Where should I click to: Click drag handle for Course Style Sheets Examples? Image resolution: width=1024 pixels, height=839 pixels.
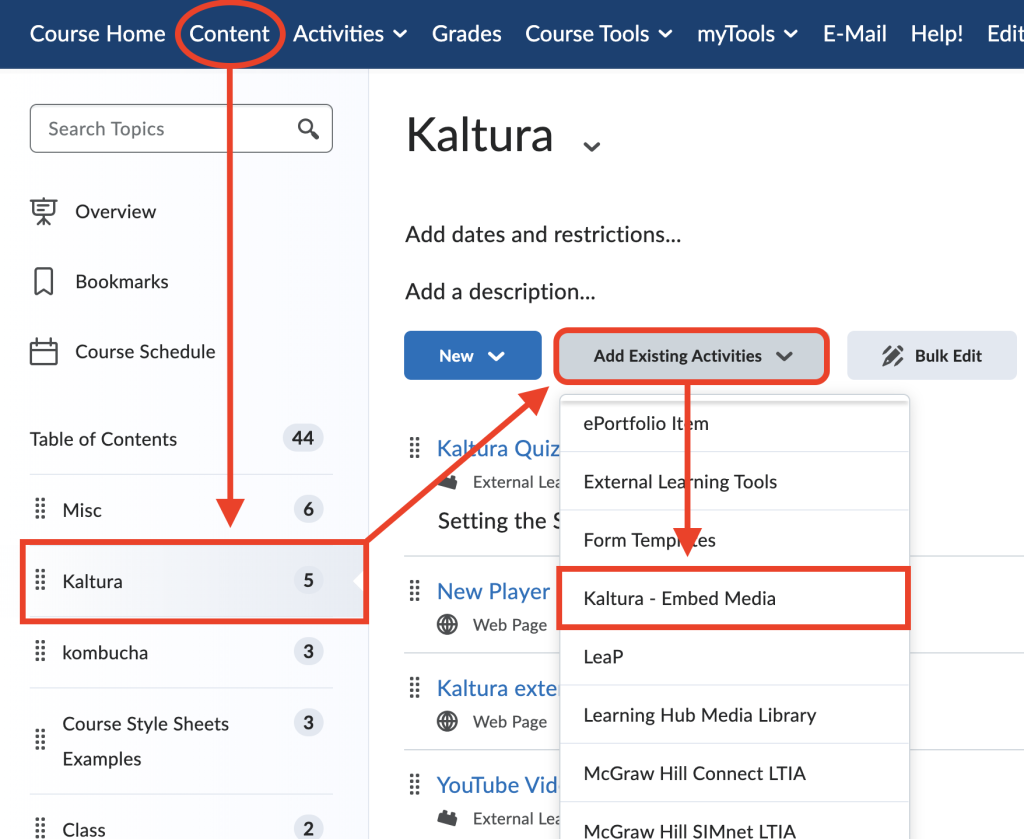click(x=40, y=740)
